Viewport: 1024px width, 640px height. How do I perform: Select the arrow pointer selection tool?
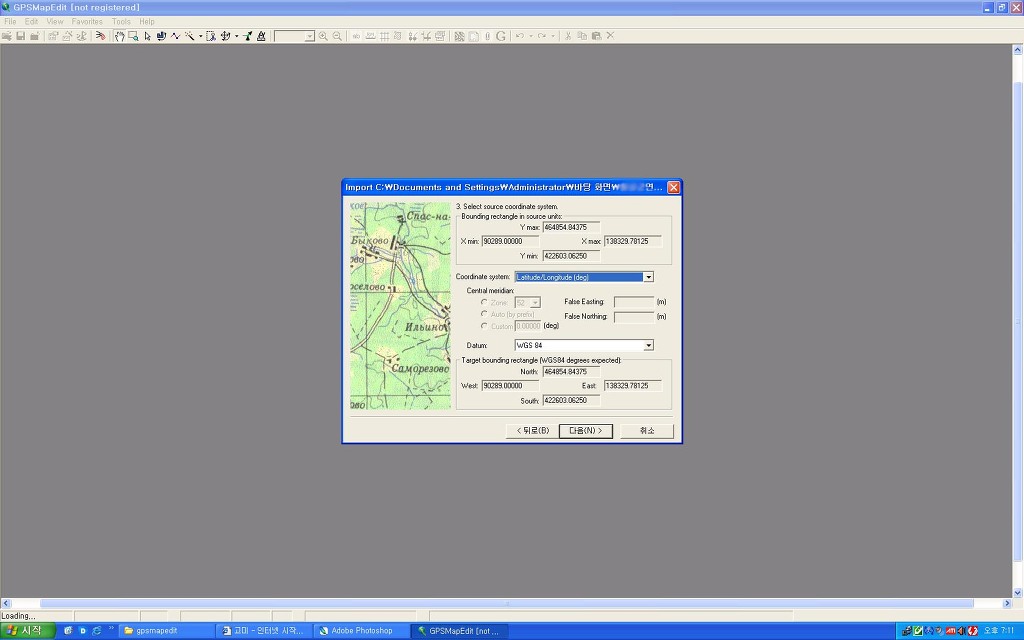(147, 36)
